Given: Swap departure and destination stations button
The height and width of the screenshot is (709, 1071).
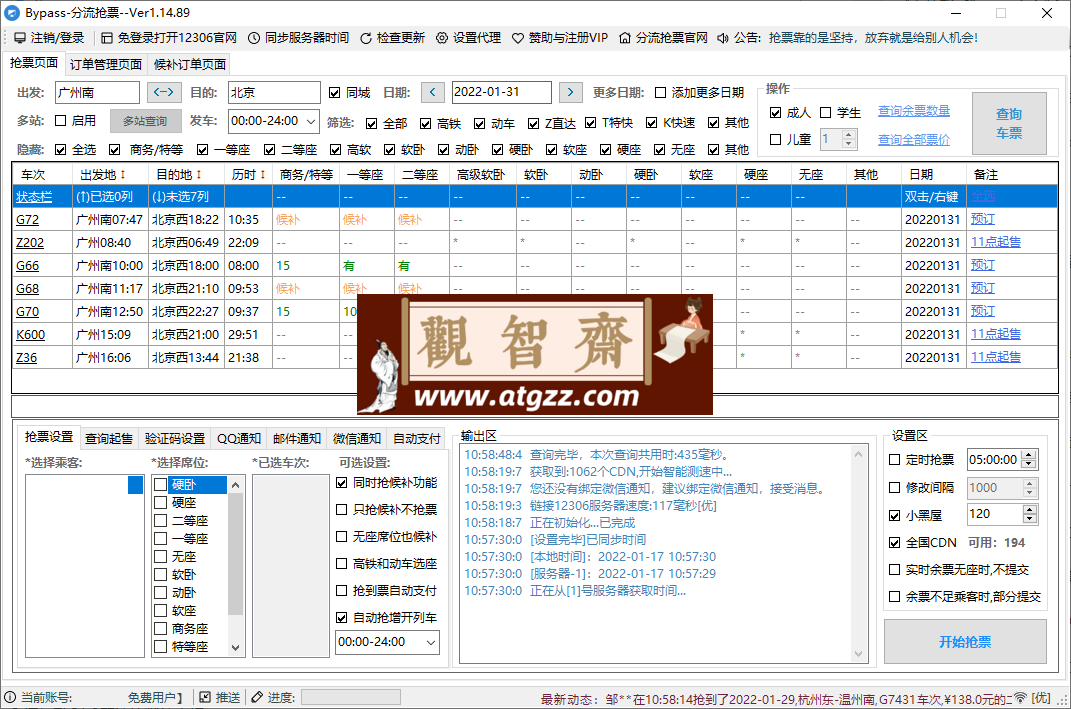Looking at the screenshot, I should pyautogui.click(x=163, y=92).
